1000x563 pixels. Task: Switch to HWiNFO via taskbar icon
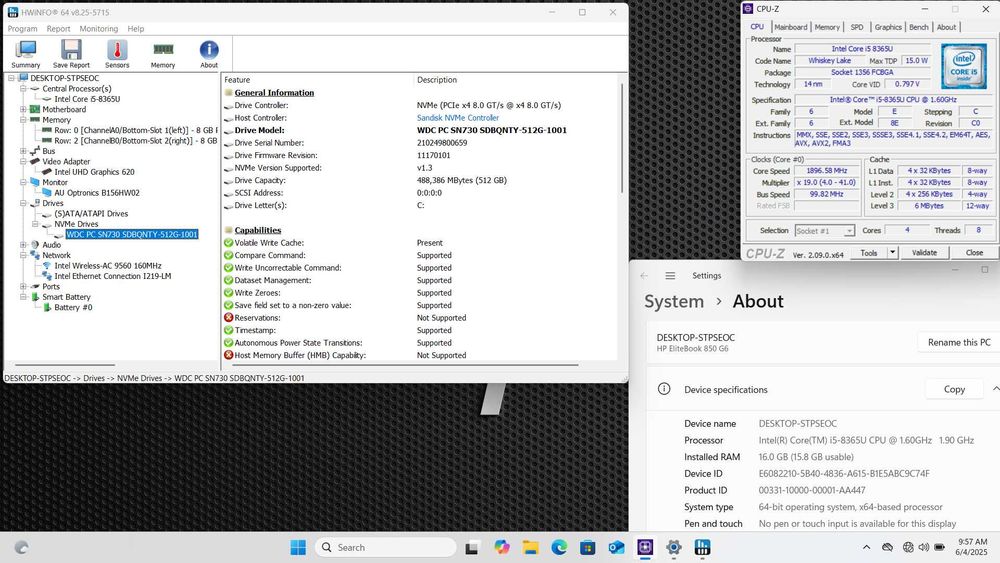[x=702, y=547]
